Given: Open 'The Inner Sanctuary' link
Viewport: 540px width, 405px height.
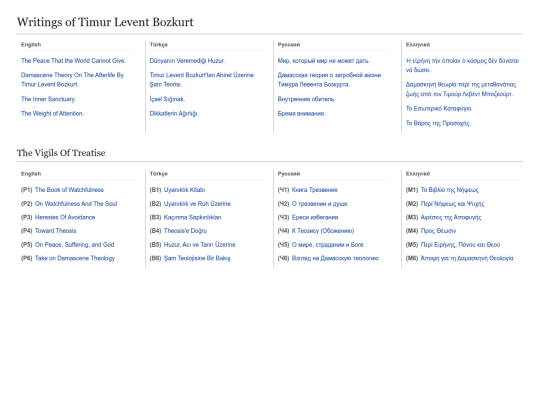Looking at the screenshot, I should (x=48, y=99).
